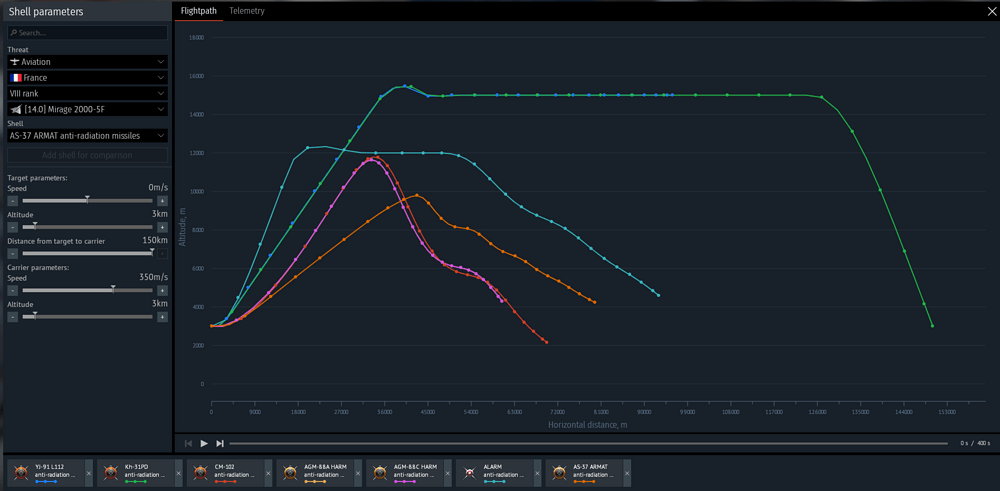Click the target altitude slider
Screen dimensions: 1000x491
click(88, 227)
